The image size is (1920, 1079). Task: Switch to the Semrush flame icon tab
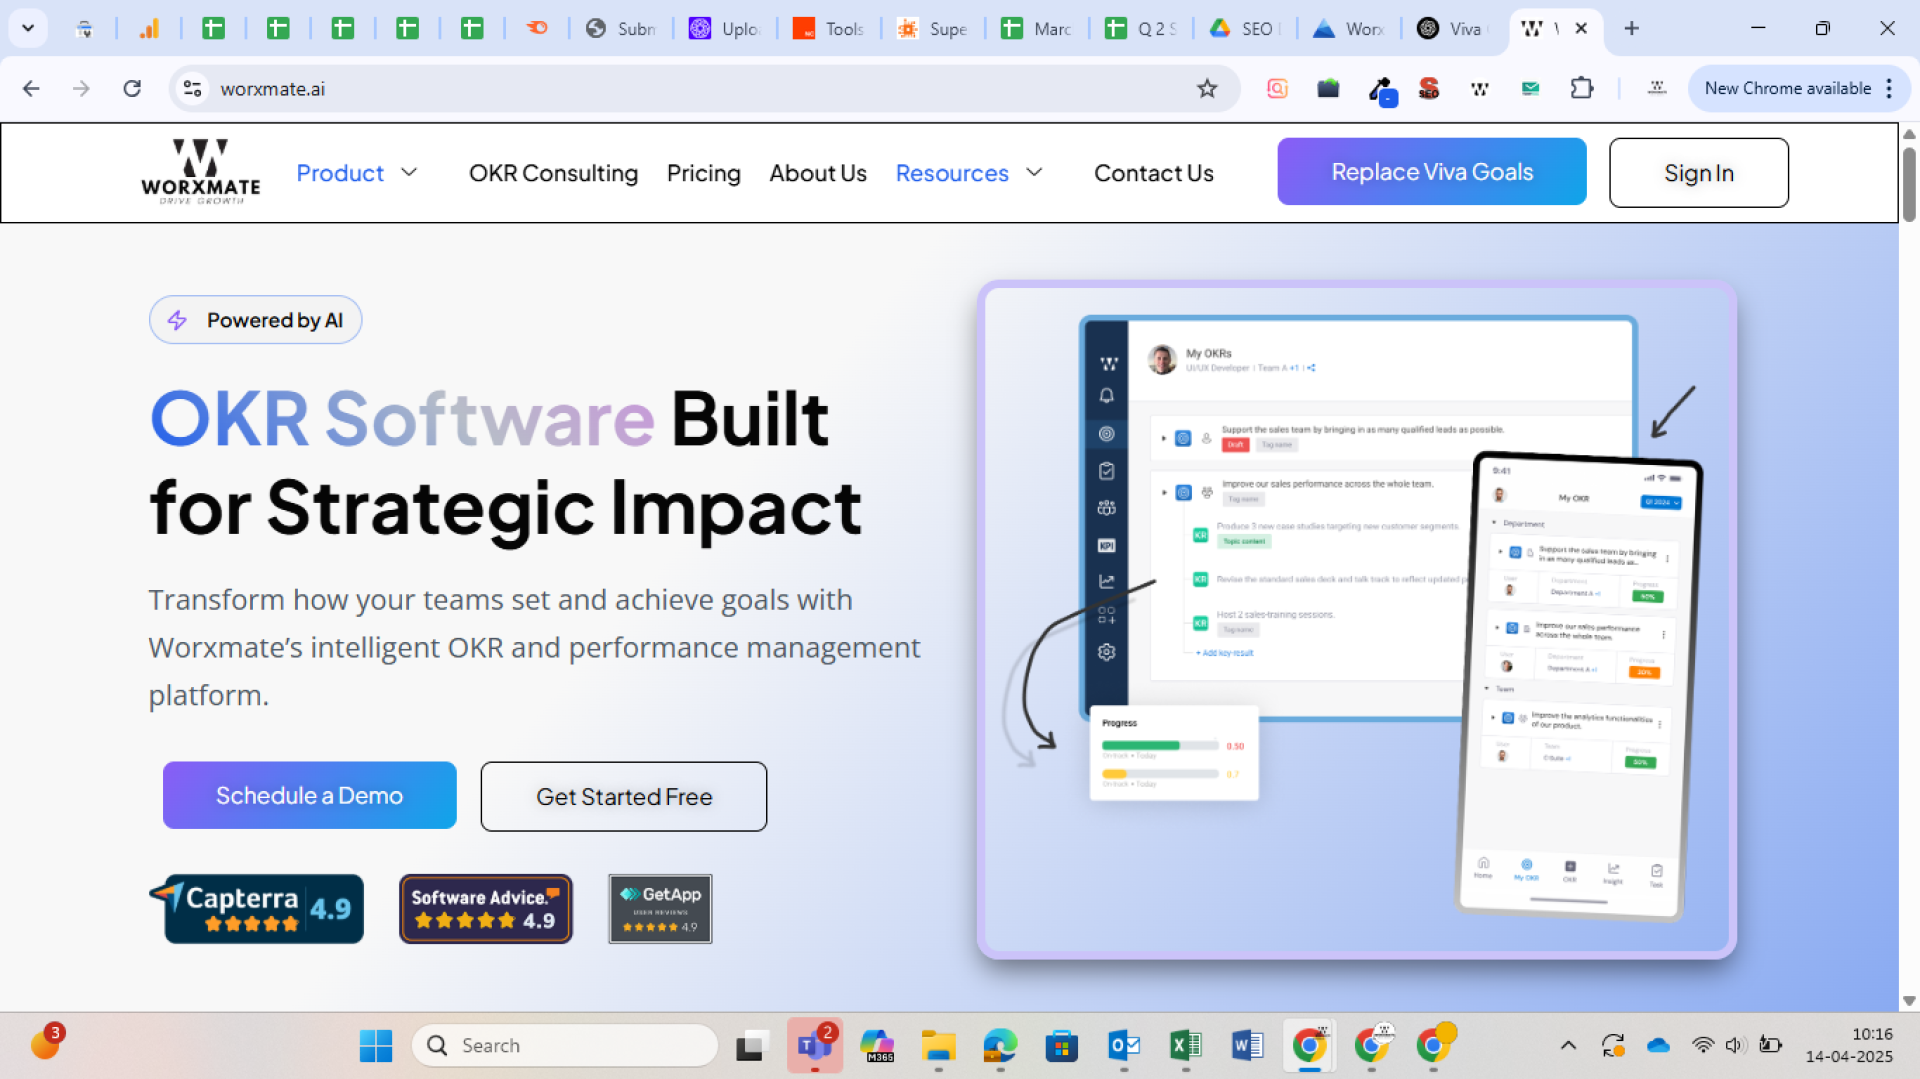coord(537,28)
